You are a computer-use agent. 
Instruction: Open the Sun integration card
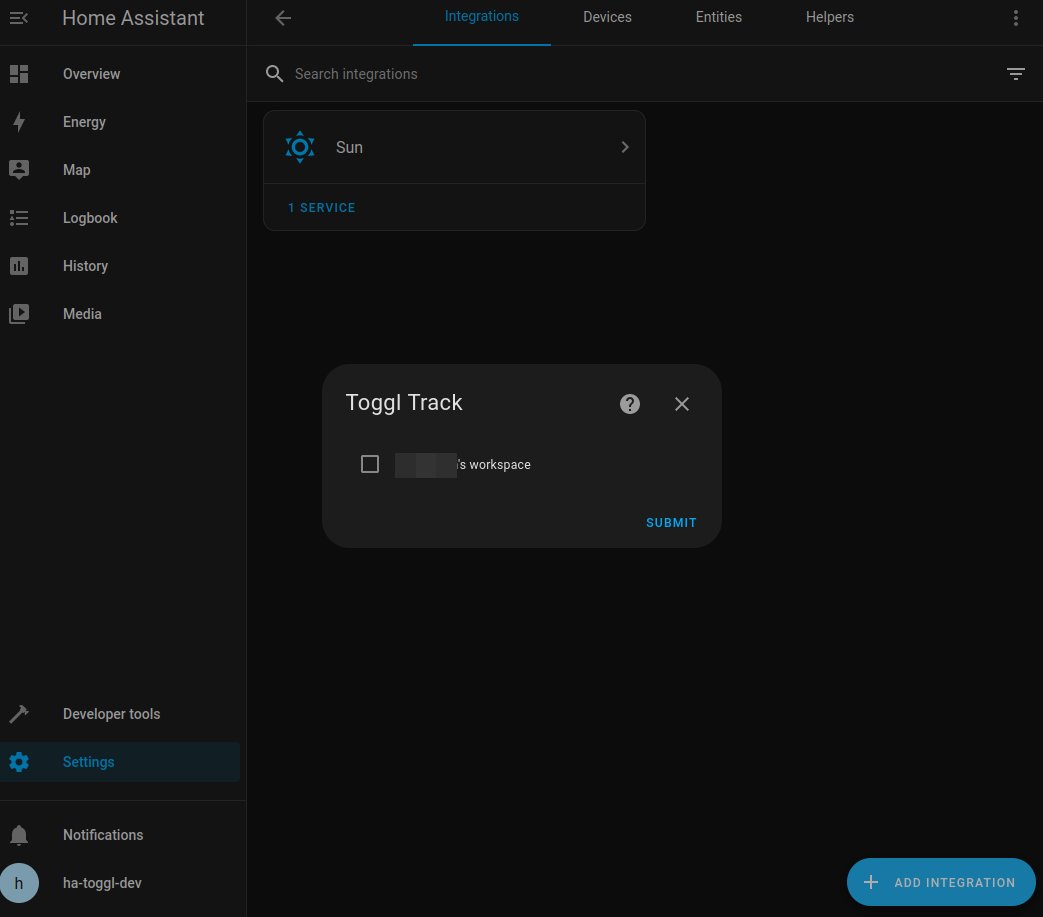pos(454,147)
